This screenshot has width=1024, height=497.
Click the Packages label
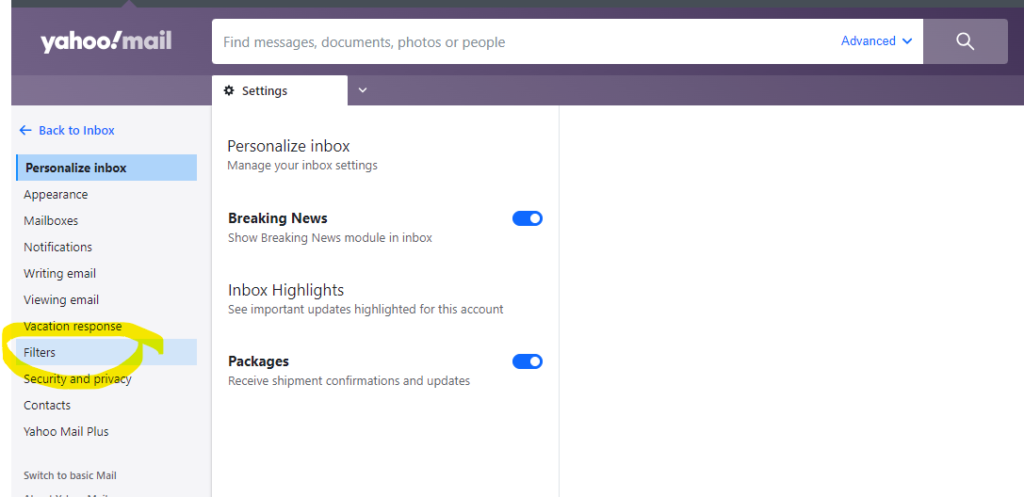(x=259, y=361)
